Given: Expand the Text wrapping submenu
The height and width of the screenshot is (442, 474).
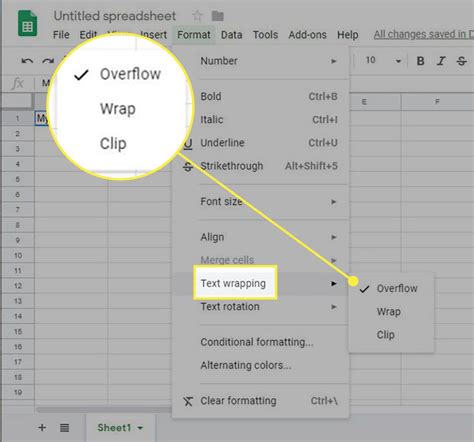Looking at the screenshot, I should [261, 284].
